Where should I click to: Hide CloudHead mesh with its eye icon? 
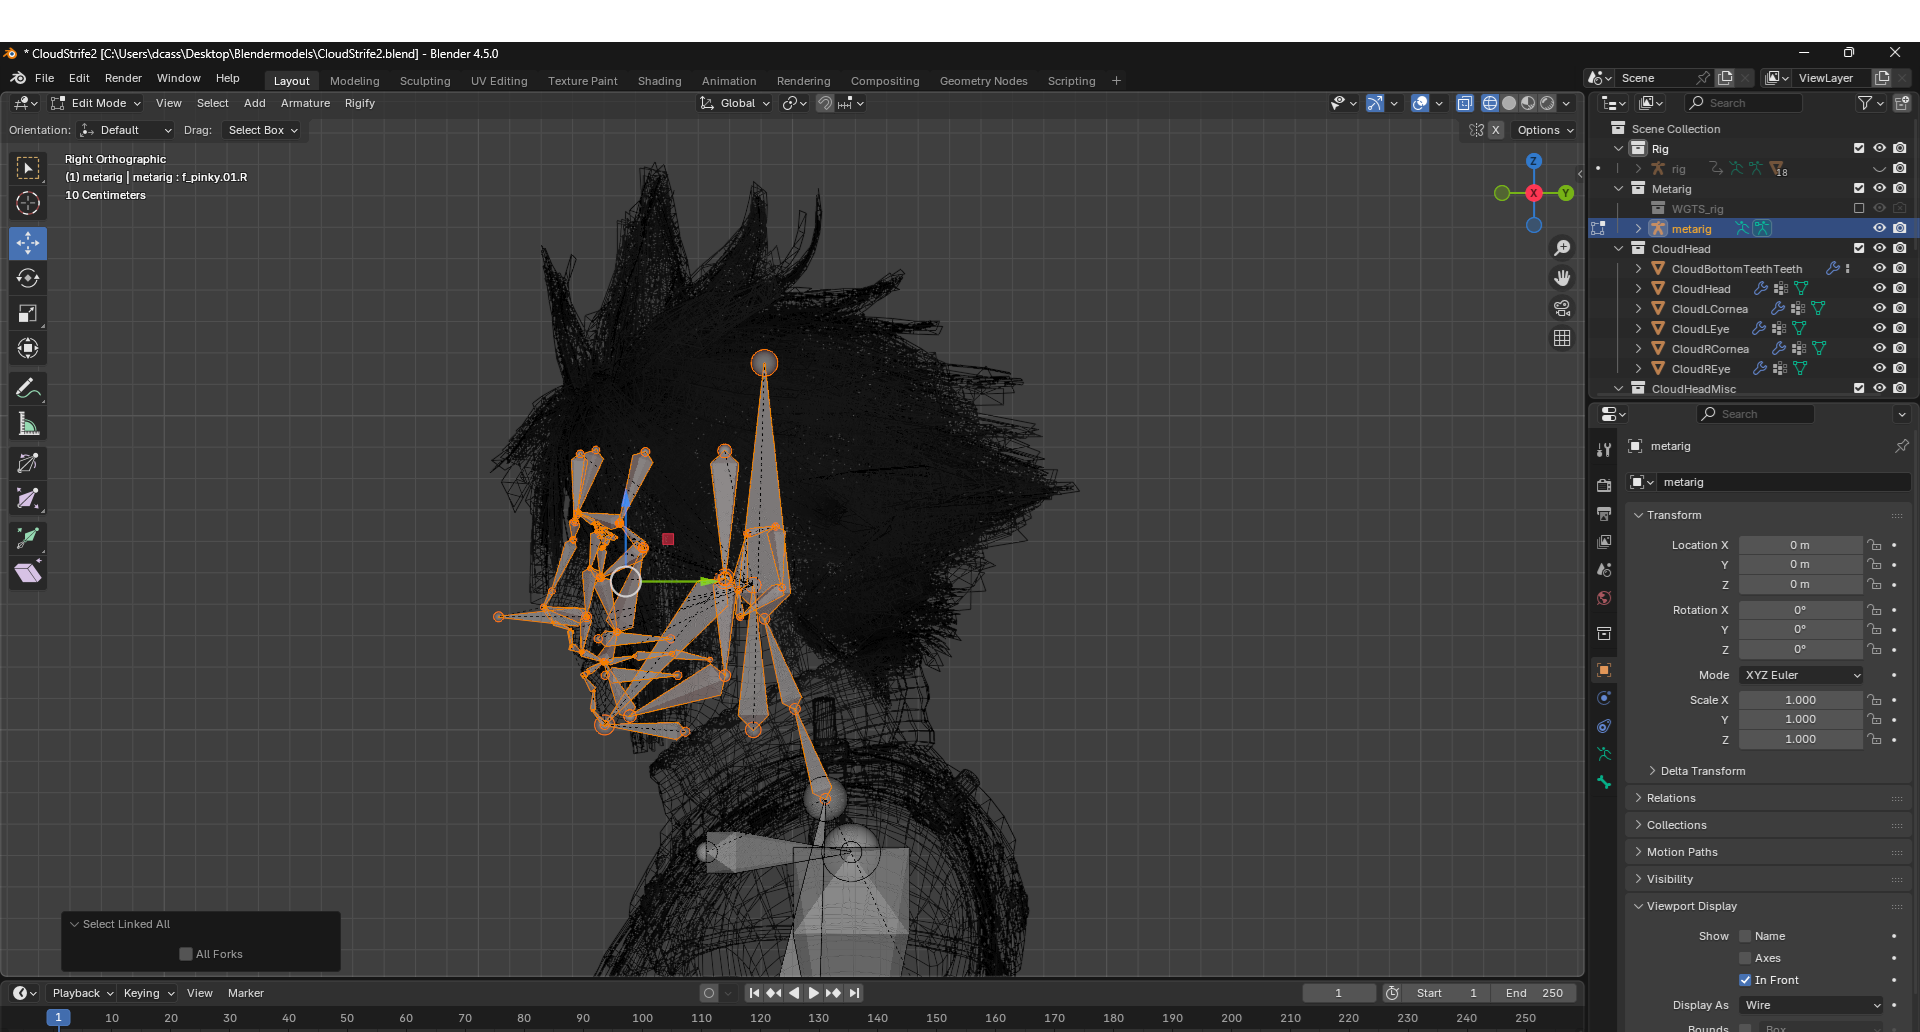click(1879, 288)
